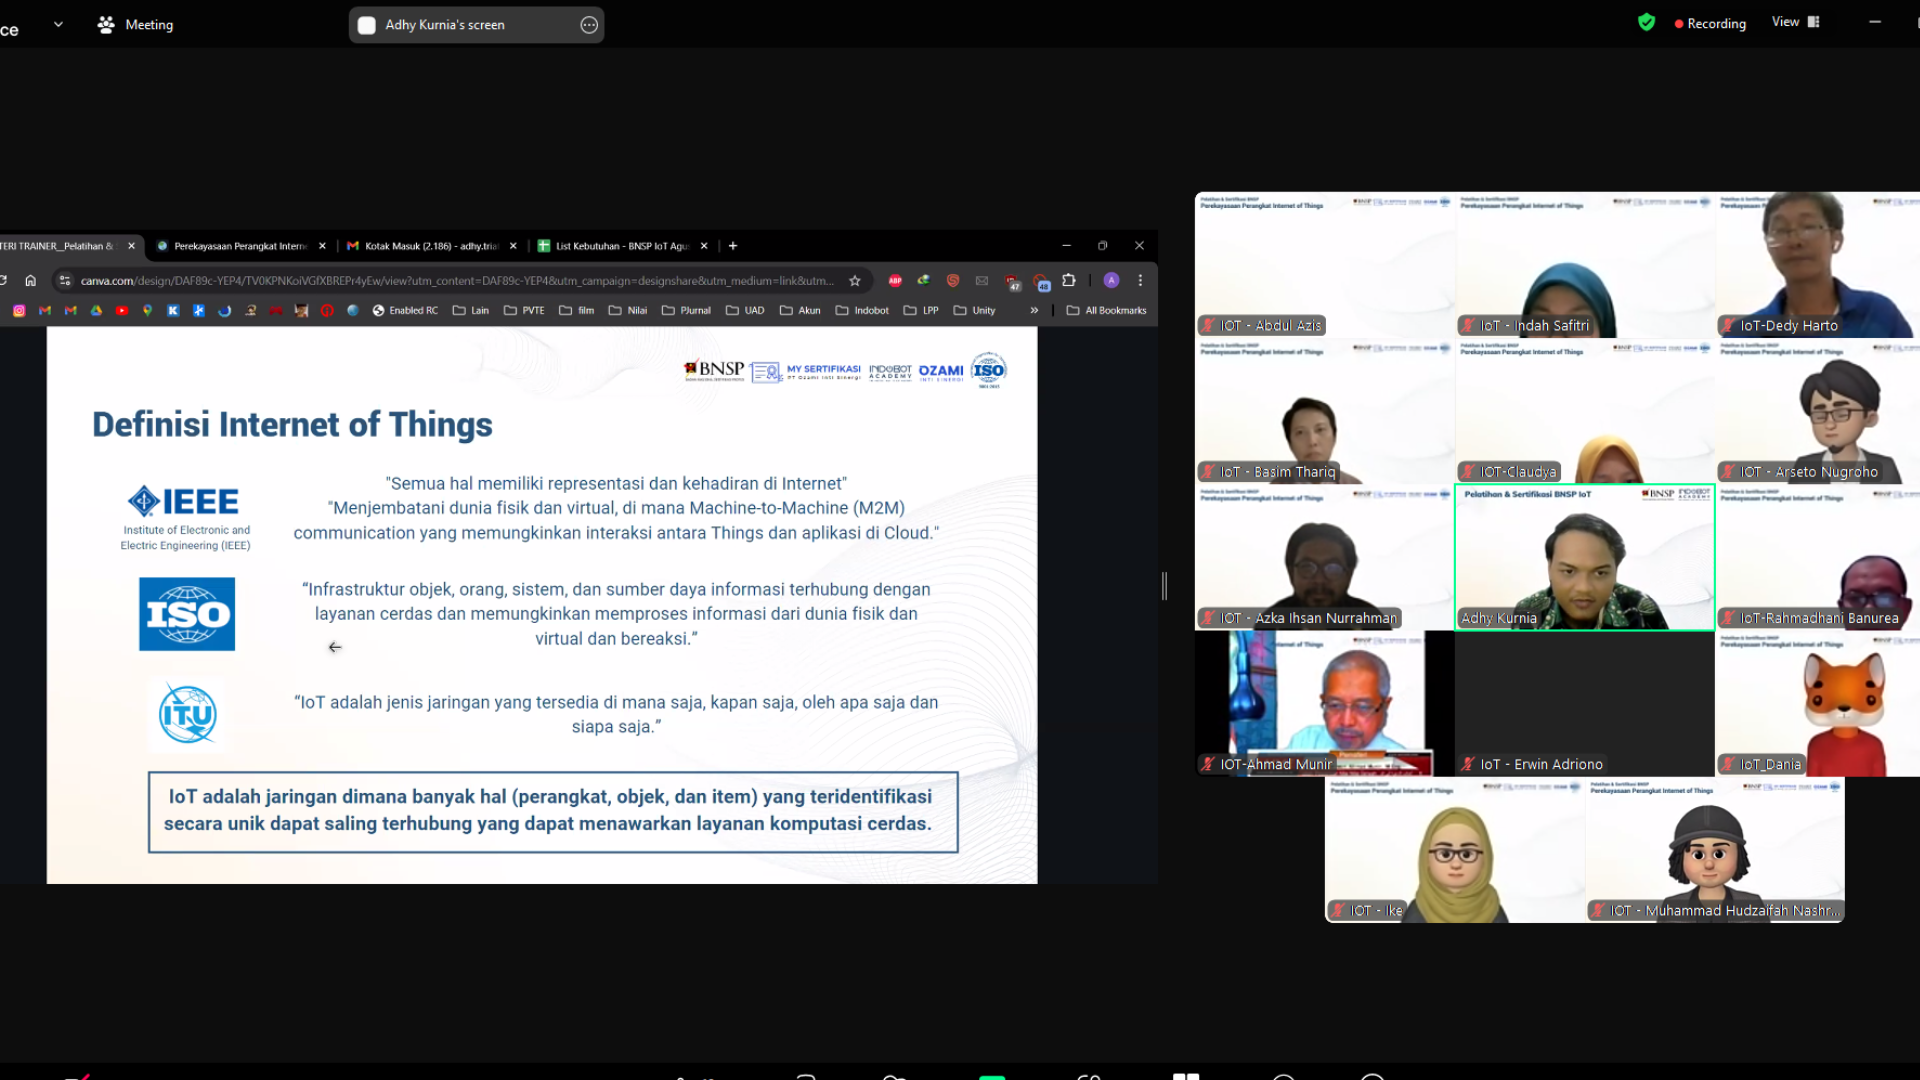The width and height of the screenshot is (1920, 1080).
Task: Click the red Recording indicator
Action: 1710,23
